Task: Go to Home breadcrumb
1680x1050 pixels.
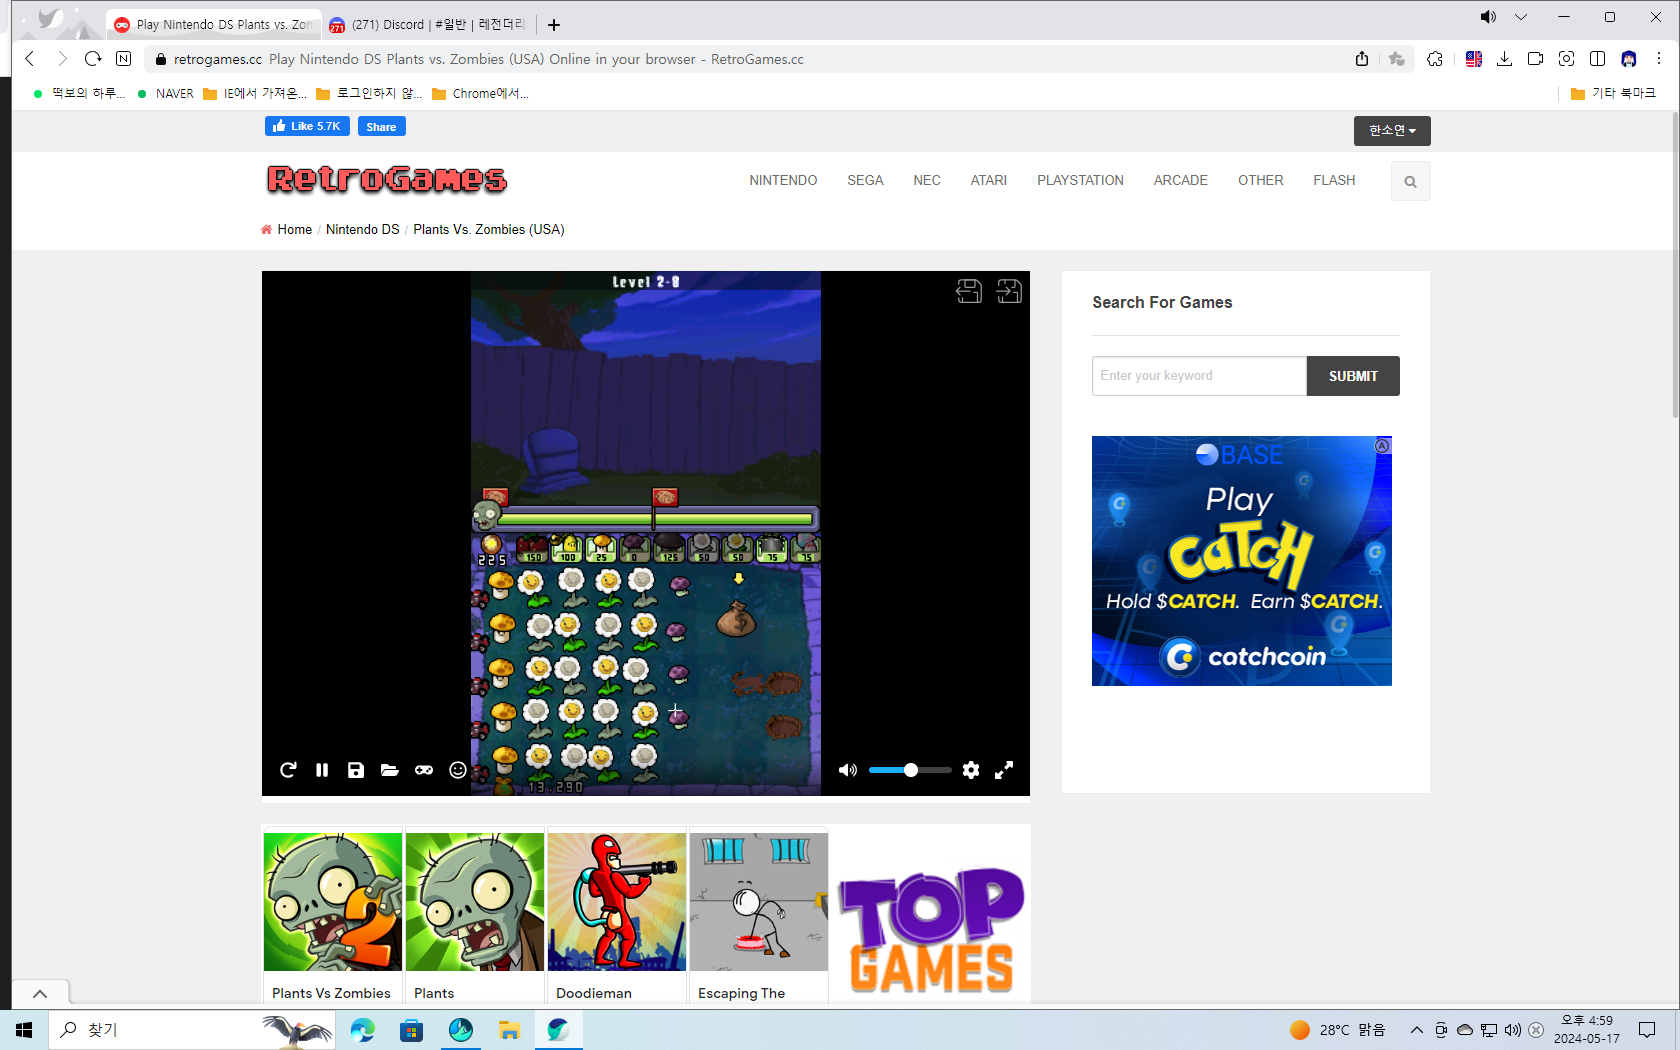Action: [294, 230]
